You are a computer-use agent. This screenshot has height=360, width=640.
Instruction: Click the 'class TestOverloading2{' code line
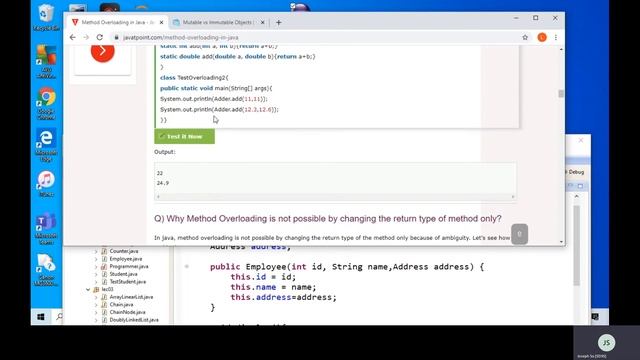click(x=194, y=78)
